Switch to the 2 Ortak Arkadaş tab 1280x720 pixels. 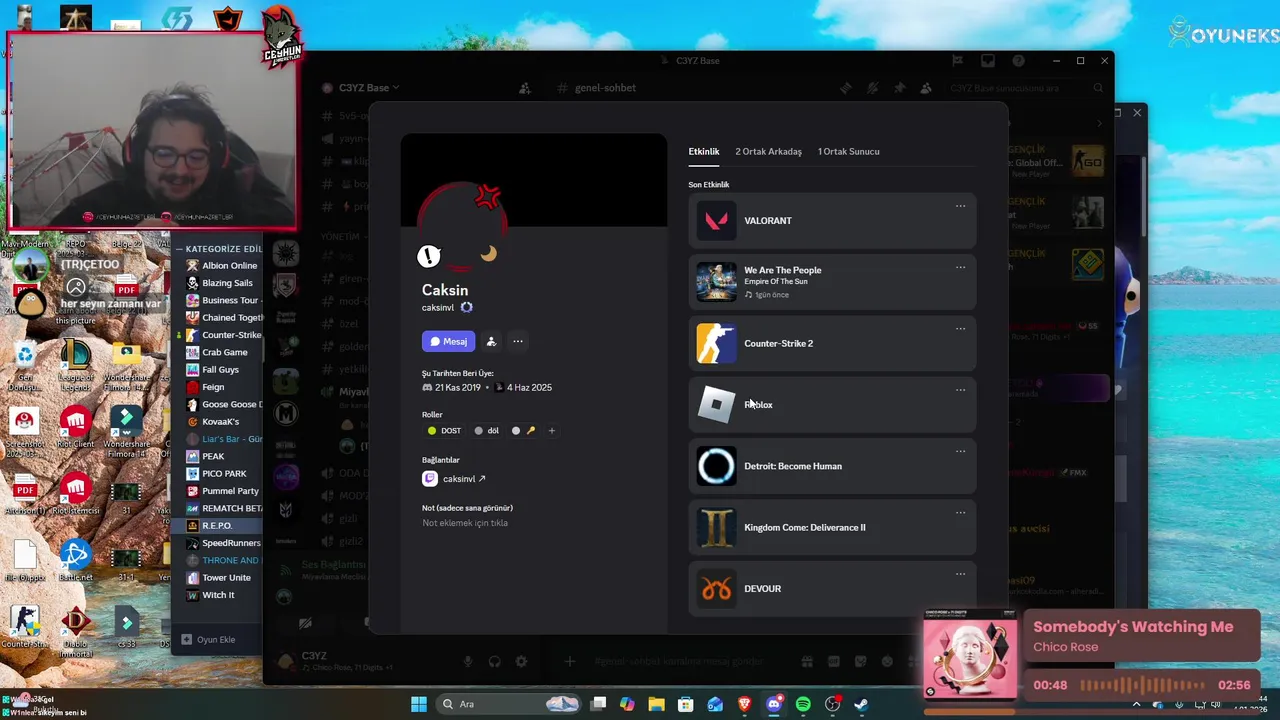769,151
